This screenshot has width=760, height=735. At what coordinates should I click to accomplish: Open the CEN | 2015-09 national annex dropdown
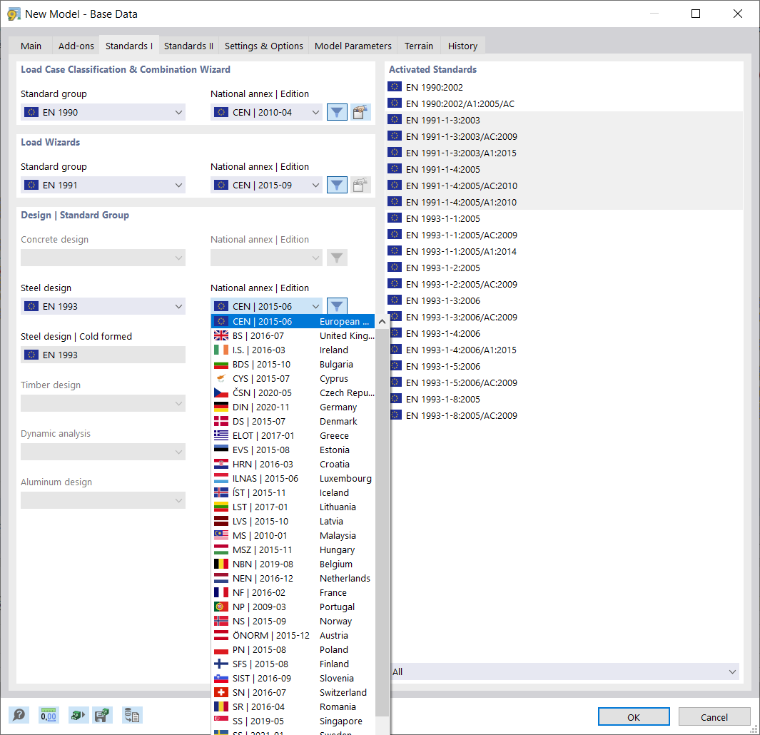pos(267,185)
